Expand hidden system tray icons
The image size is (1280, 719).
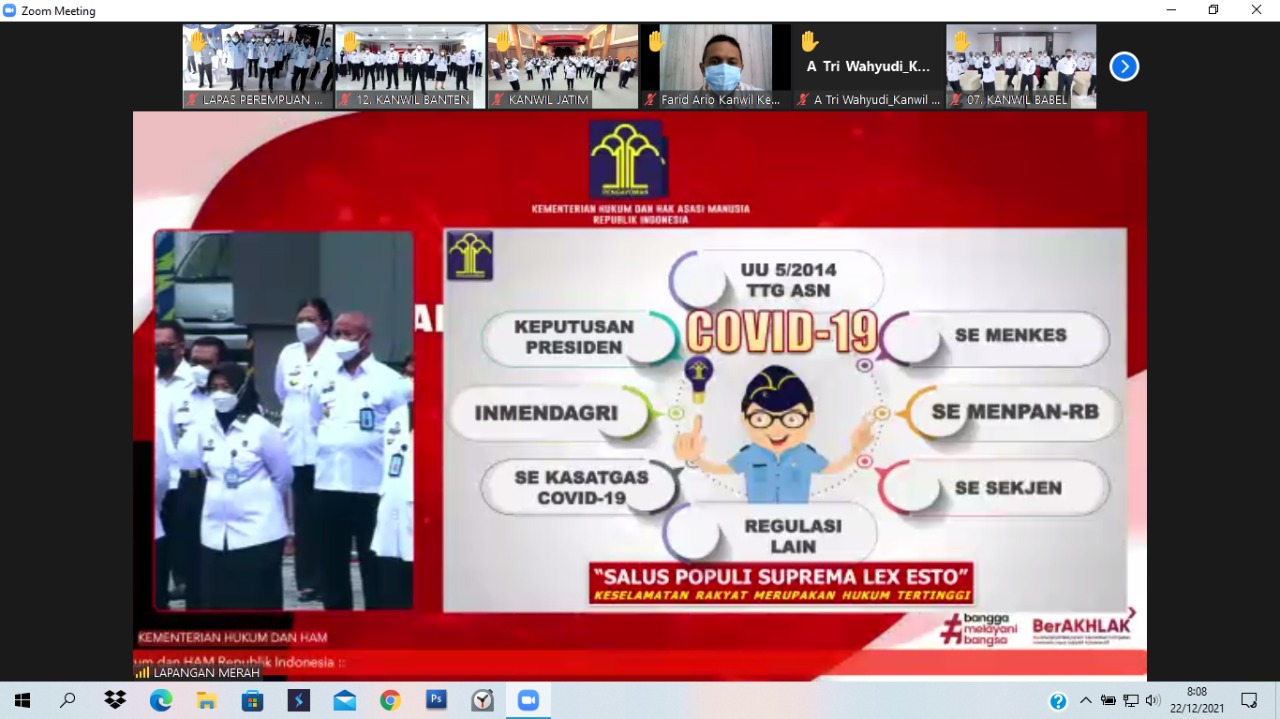click(x=1086, y=700)
